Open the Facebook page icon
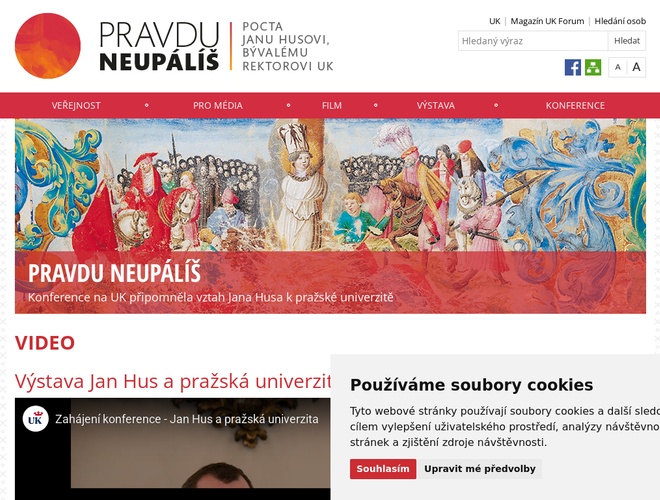The image size is (660, 500). (572, 67)
